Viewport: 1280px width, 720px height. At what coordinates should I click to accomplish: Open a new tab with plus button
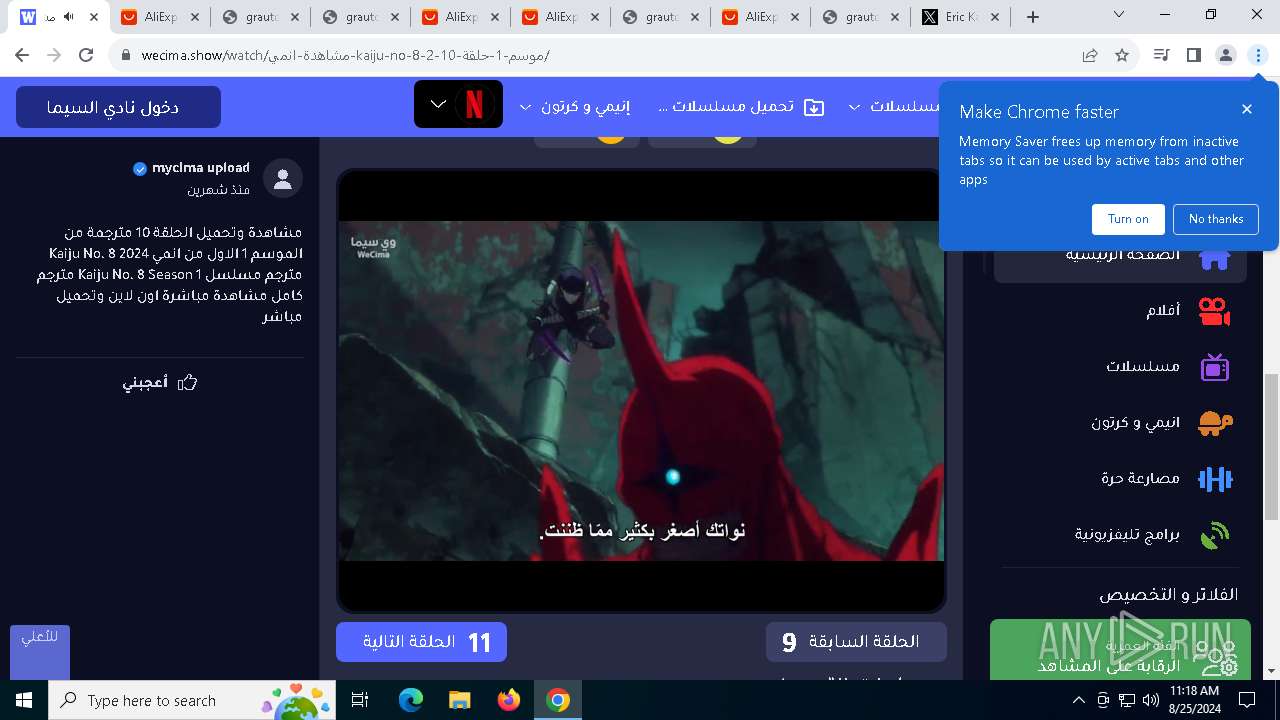(1033, 17)
